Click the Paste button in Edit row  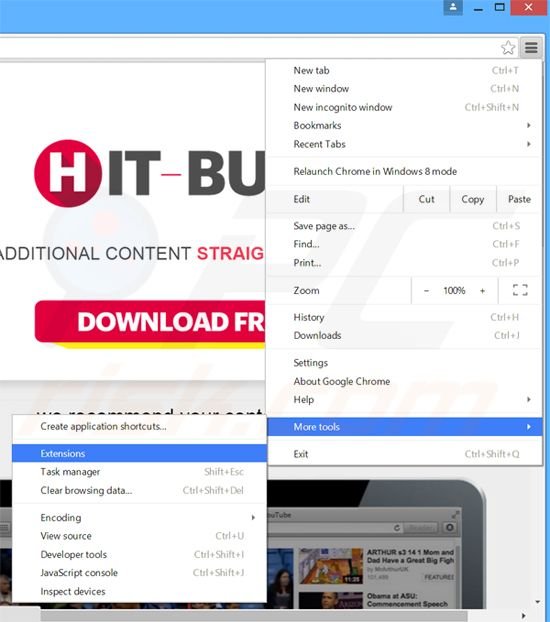tap(519, 199)
